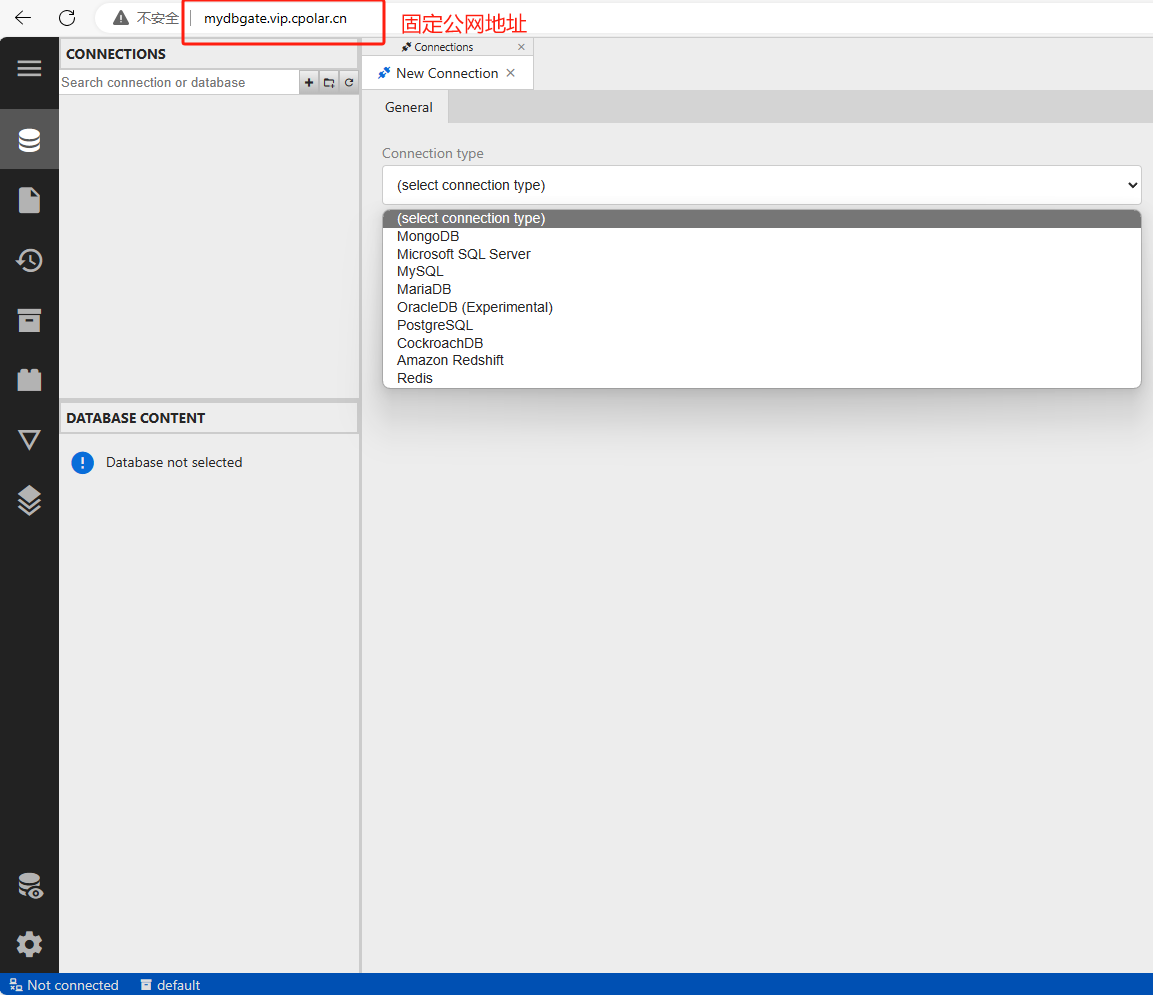Image resolution: width=1153 pixels, height=995 pixels.
Task: Click the default archive status entry
Action: (x=170, y=985)
